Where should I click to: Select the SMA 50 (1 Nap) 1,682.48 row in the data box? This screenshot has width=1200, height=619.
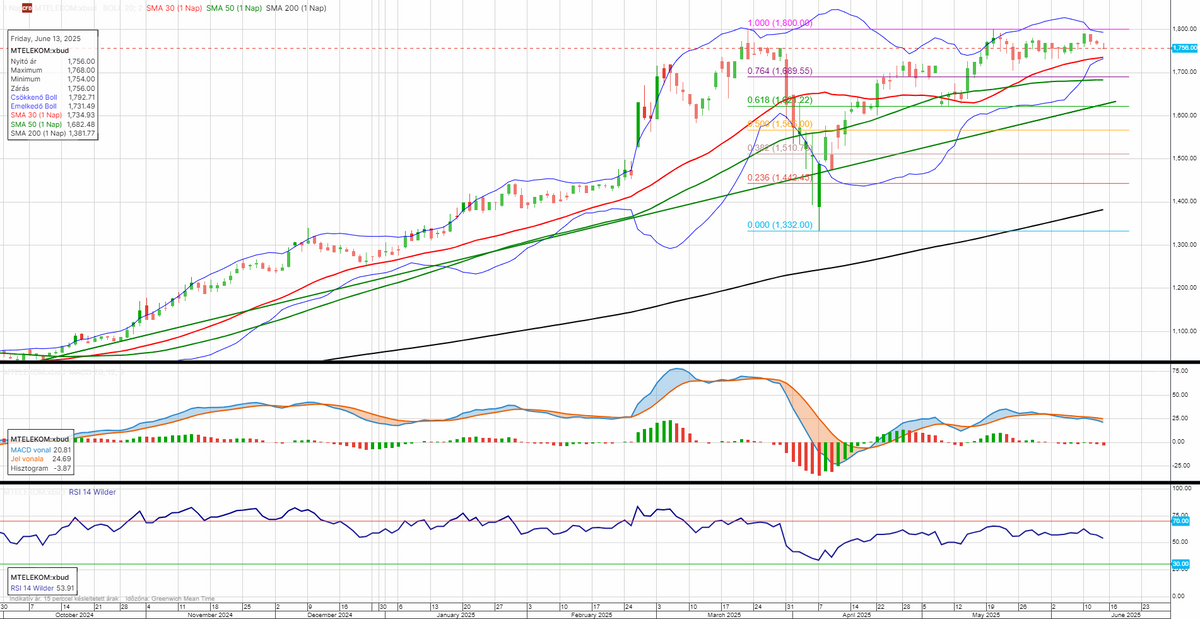tap(53, 124)
